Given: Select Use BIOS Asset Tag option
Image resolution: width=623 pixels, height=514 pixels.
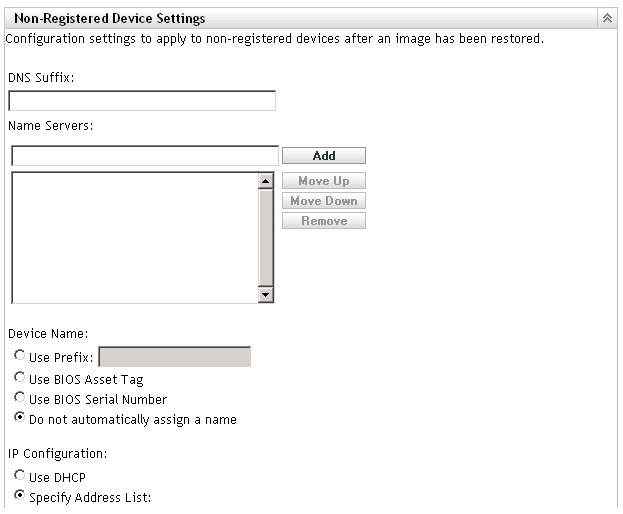Looking at the screenshot, I should point(19,377).
